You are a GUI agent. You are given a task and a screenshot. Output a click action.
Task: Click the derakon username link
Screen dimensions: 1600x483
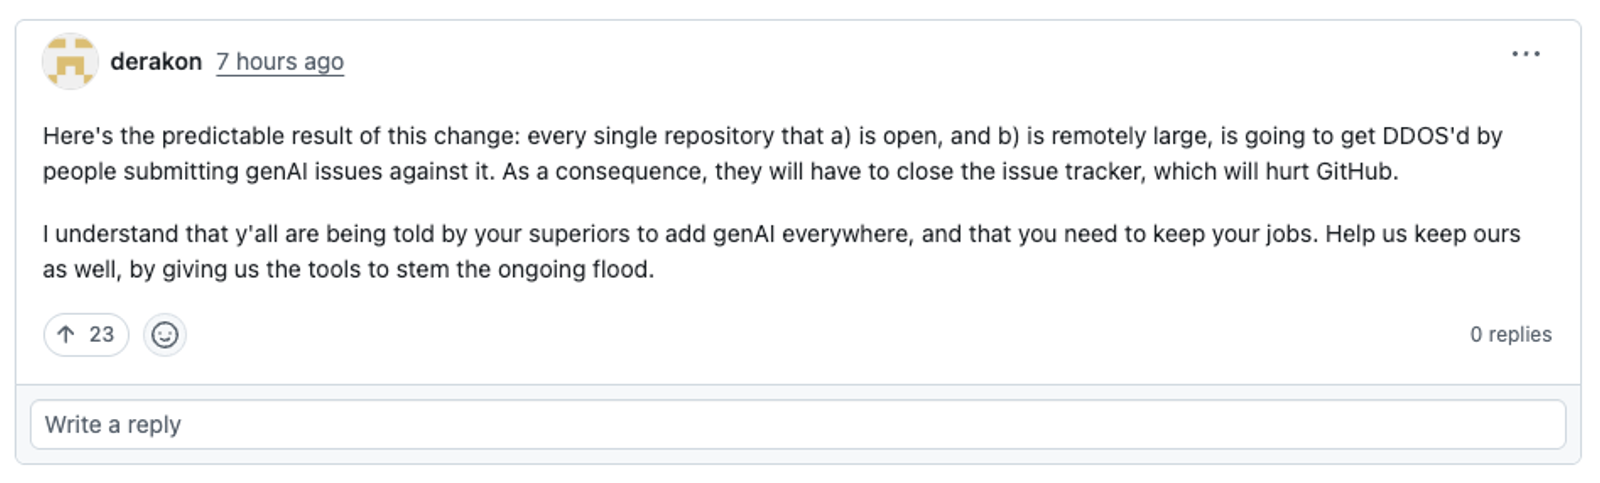click(156, 61)
